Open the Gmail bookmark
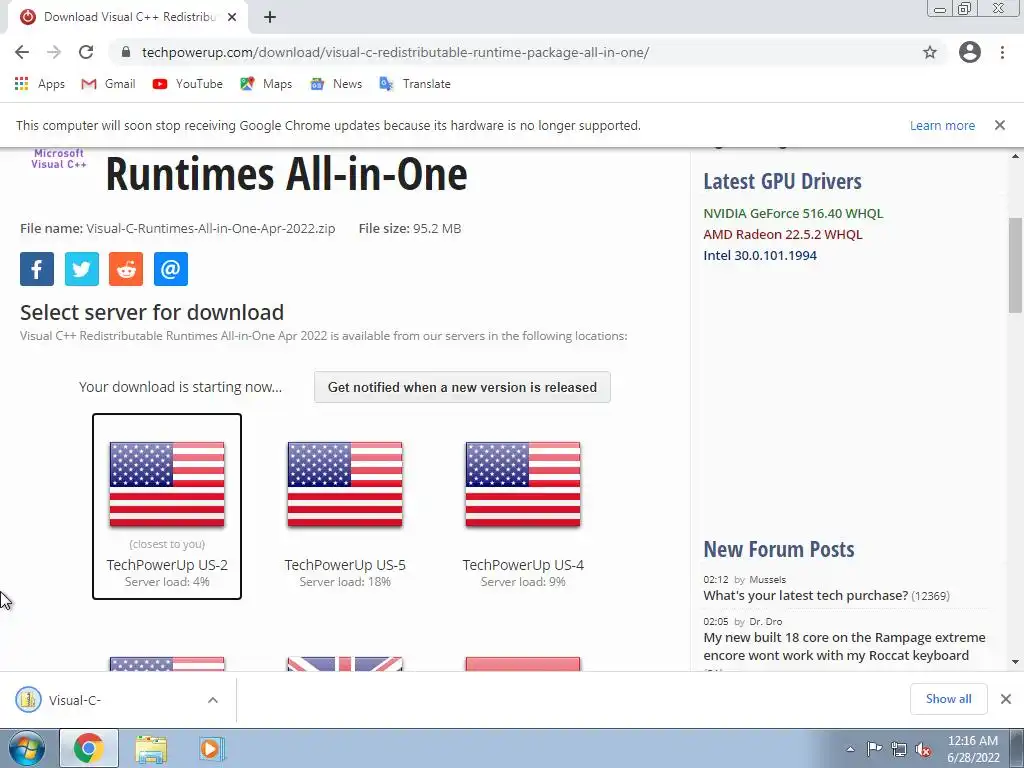This screenshot has height=768, width=1024. (x=108, y=84)
